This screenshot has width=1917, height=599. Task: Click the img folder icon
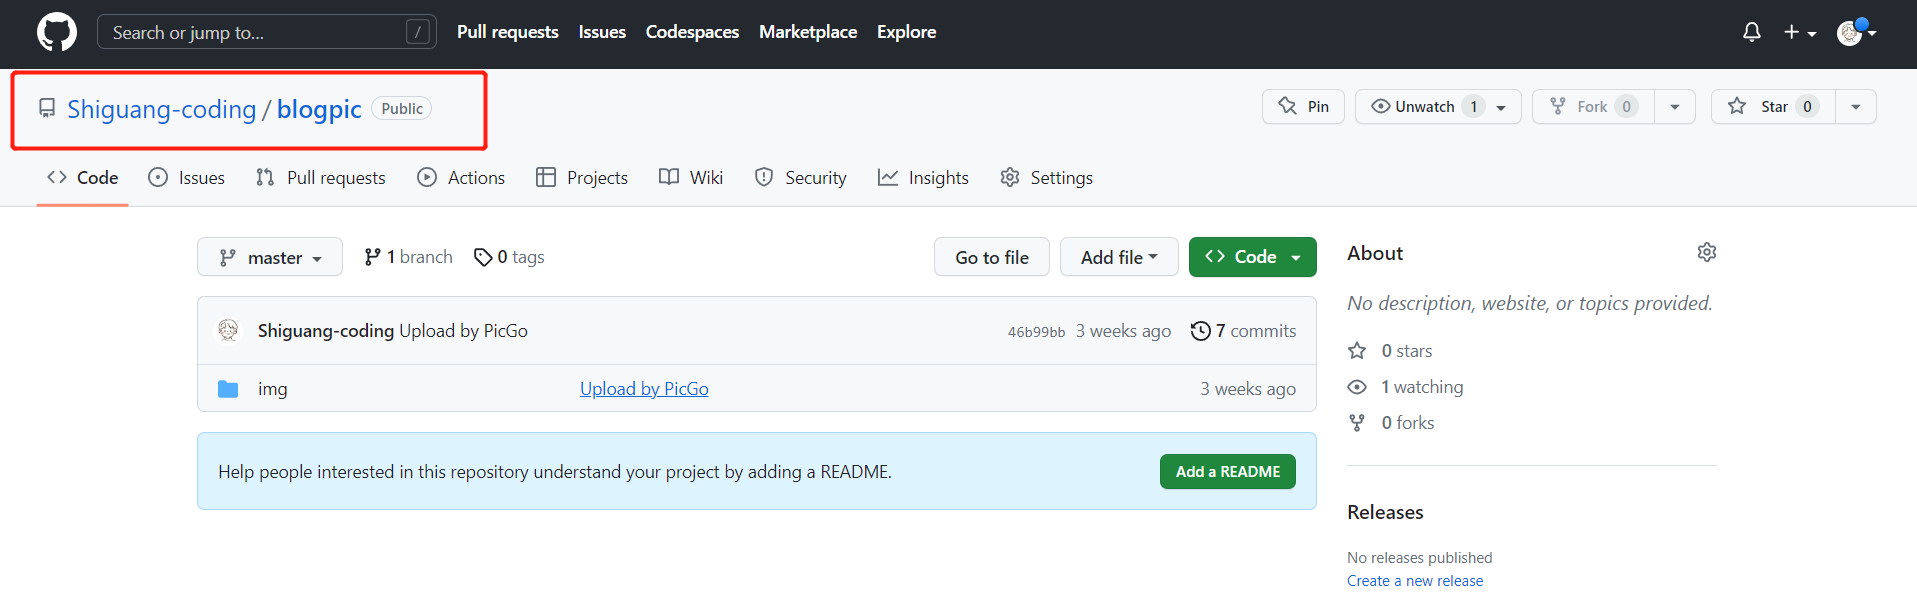[228, 389]
